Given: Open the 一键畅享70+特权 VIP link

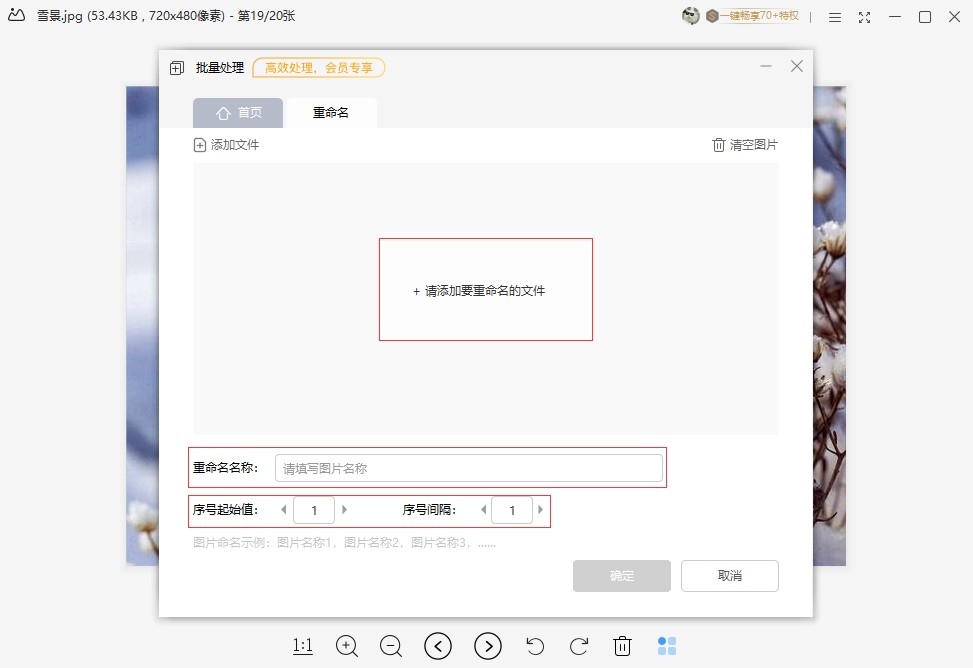Looking at the screenshot, I should (751, 17).
